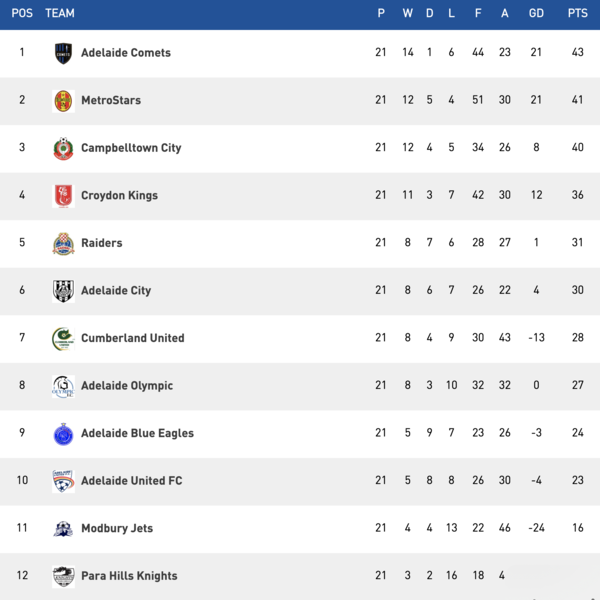Screen dimensions: 600x600
Task: Click the Raiders team crest
Action: [63, 243]
